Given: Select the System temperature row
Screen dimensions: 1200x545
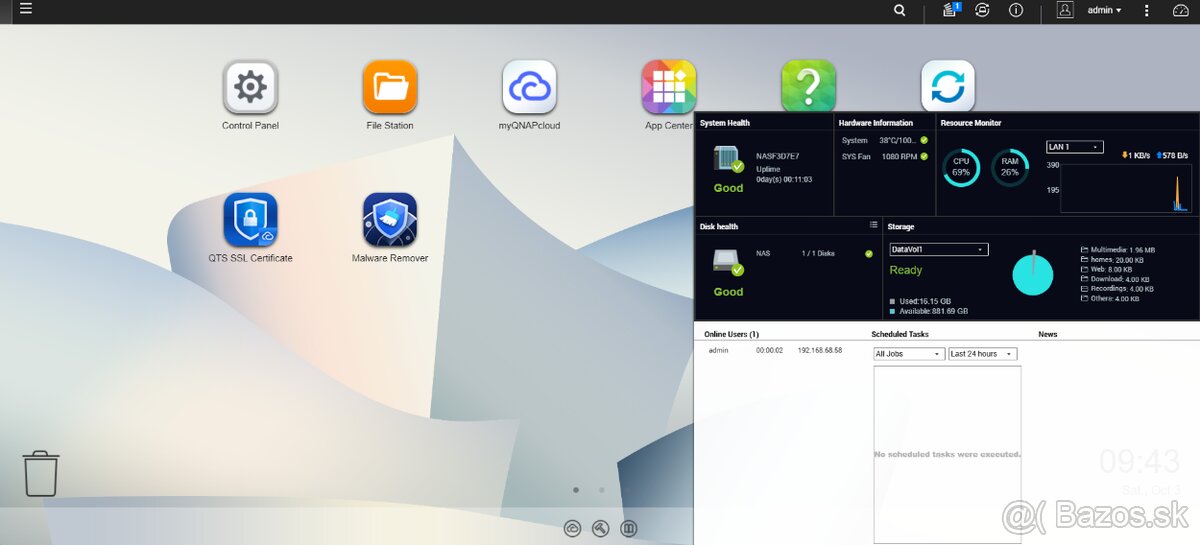Looking at the screenshot, I should tap(885, 141).
